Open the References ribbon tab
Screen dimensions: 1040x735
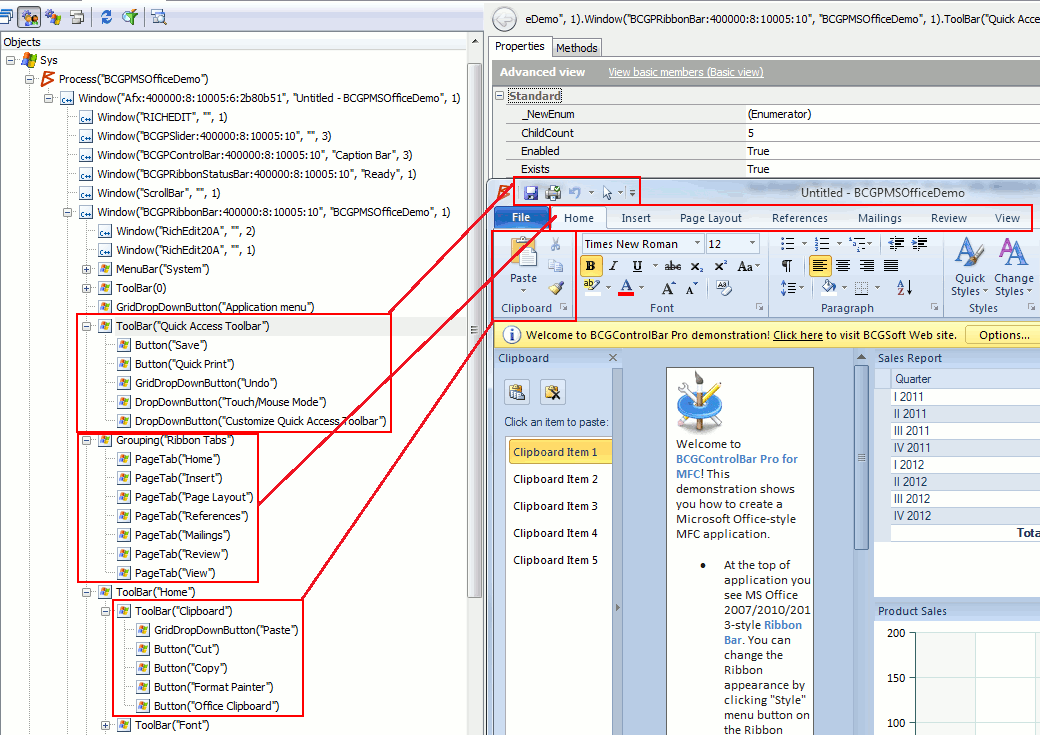coord(799,218)
